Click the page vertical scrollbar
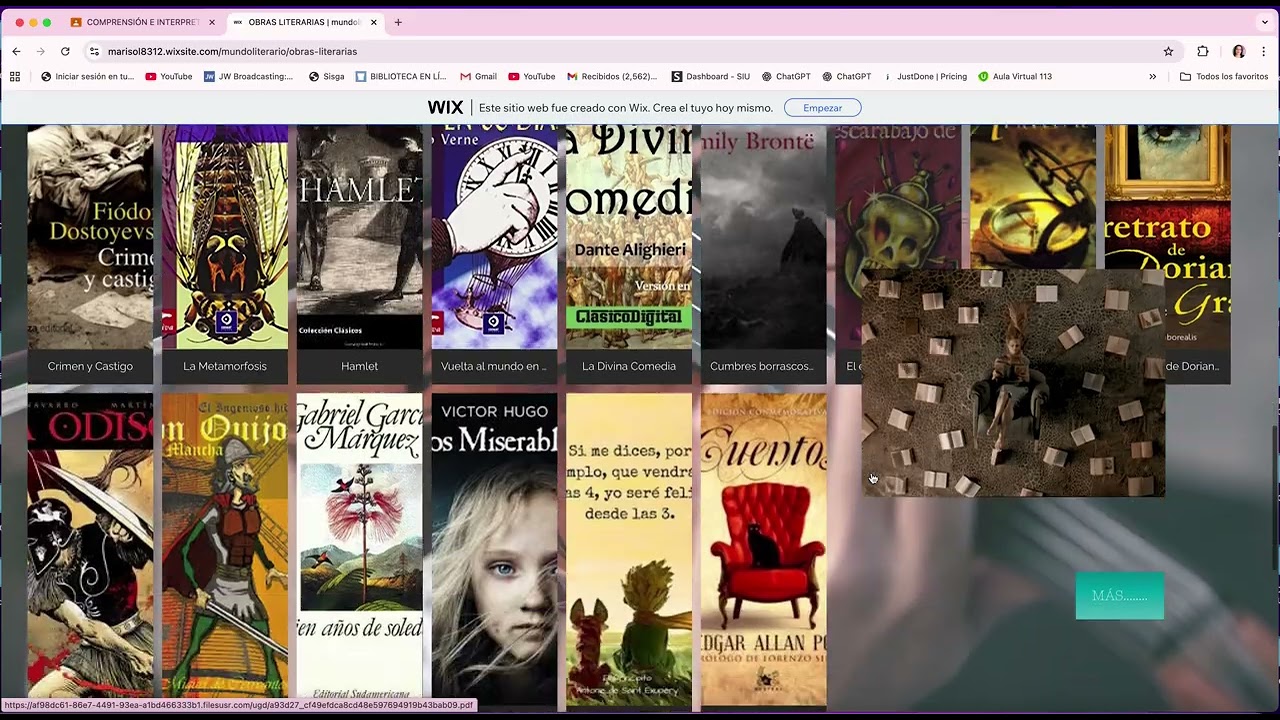This screenshot has height=720, width=1280. pos(1274,500)
